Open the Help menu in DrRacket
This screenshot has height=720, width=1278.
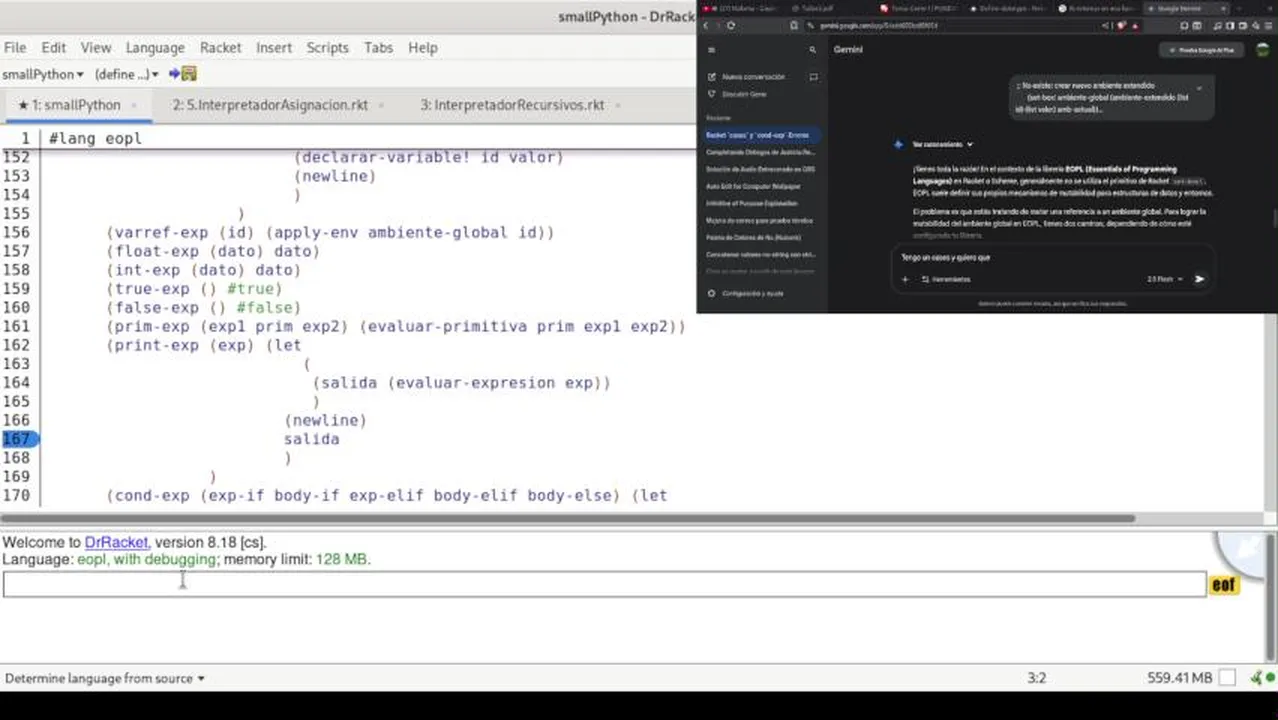[x=422, y=47]
